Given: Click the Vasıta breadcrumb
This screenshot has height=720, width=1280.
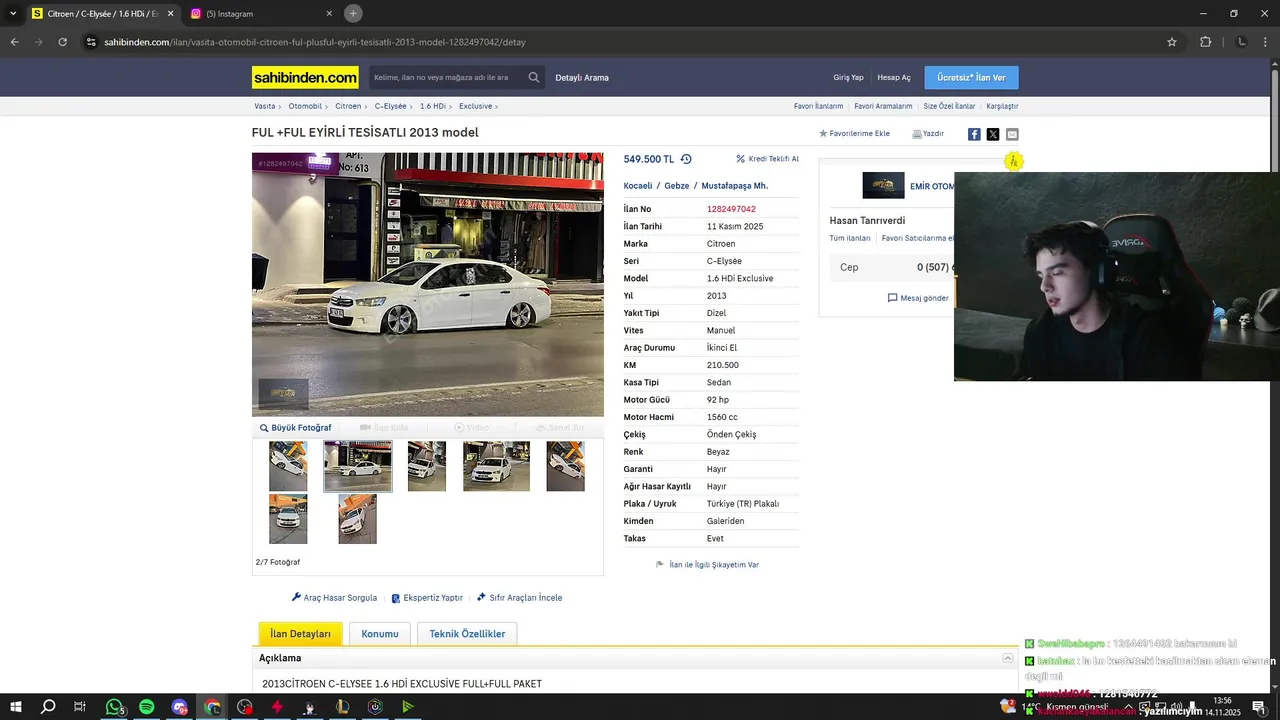Looking at the screenshot, I should pyautogui.click(x=265, y=106).
